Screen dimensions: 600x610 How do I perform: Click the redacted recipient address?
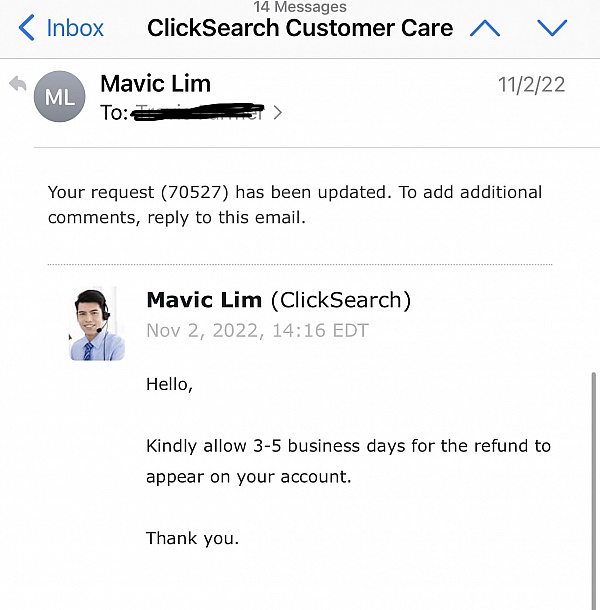point(198,113)
